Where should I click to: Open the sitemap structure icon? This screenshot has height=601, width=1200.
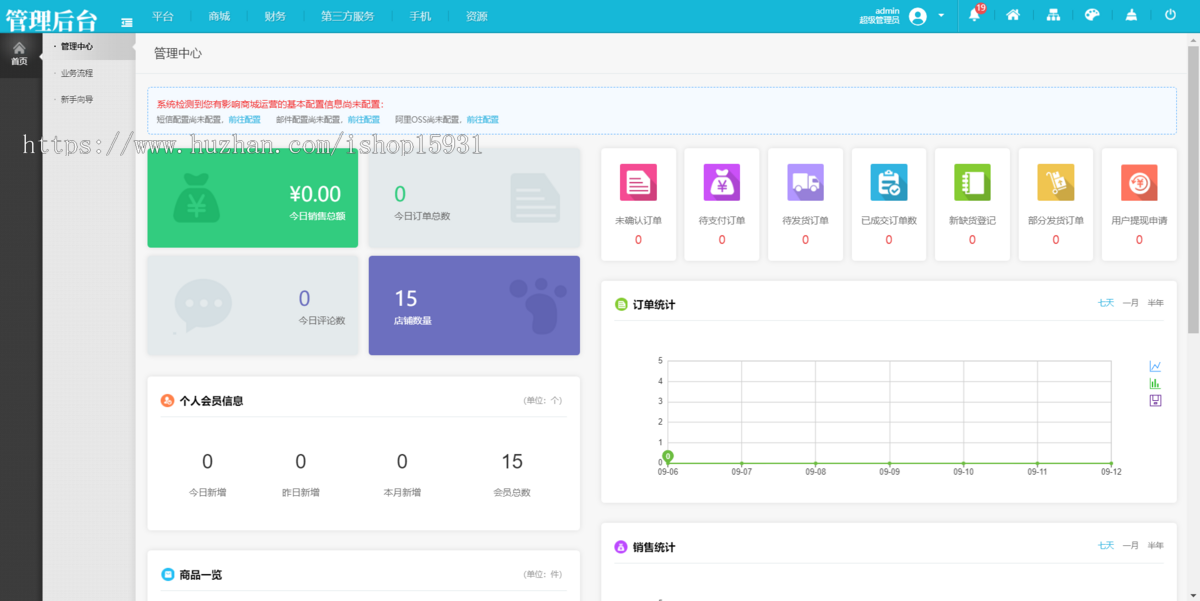pos(1053,15)
